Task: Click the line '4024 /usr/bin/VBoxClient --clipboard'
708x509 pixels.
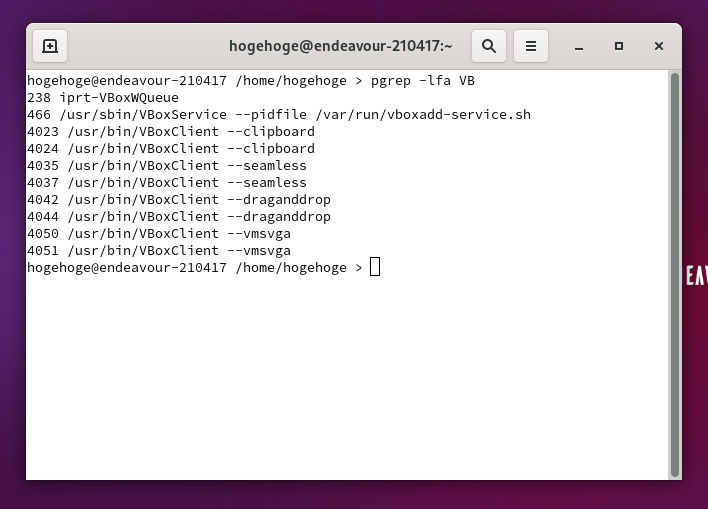Action: tap(171, 149)
